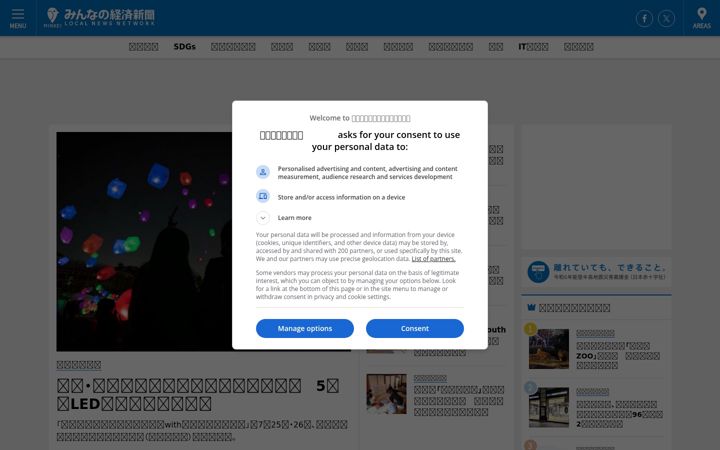Open the headline article mentioning LED
Image resolution: width=720 pixels, height=450 pixels.
[198, 394]
